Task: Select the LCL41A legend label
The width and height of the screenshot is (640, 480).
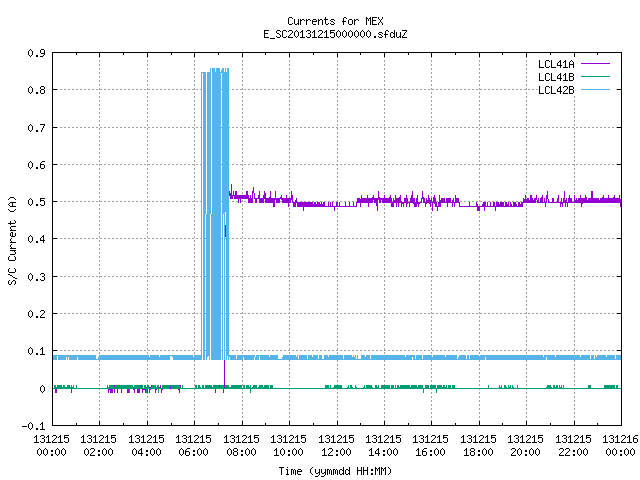Action: [x=556, y=64]
